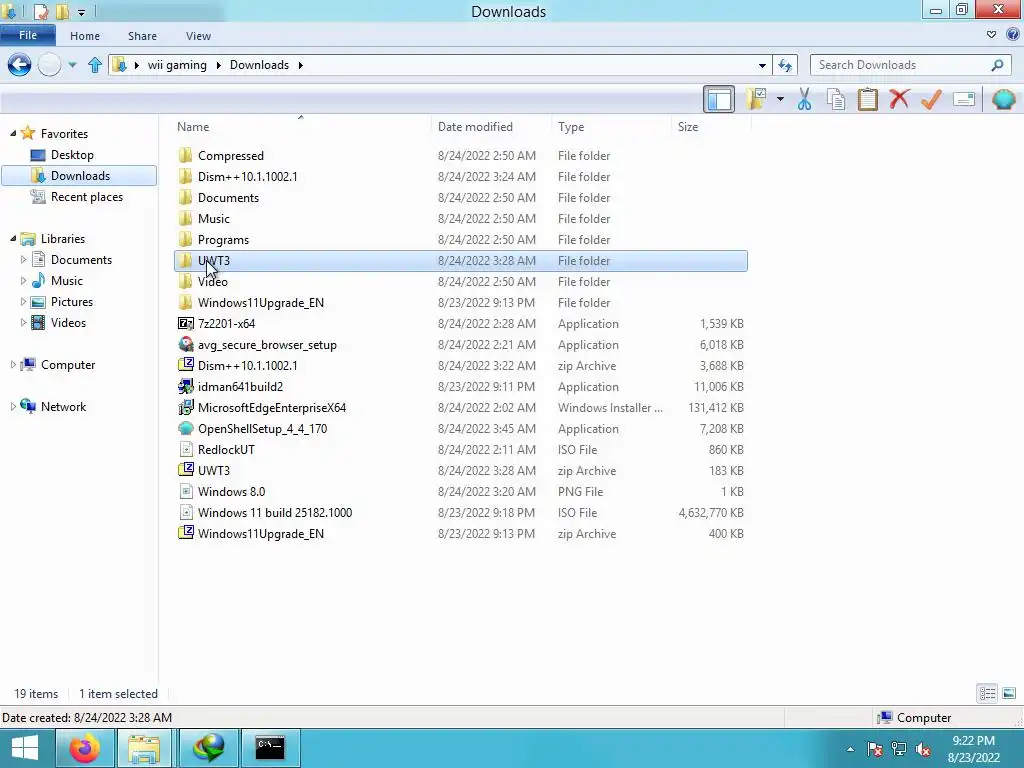Open Classic Explorer settings shell icon

1004,99
